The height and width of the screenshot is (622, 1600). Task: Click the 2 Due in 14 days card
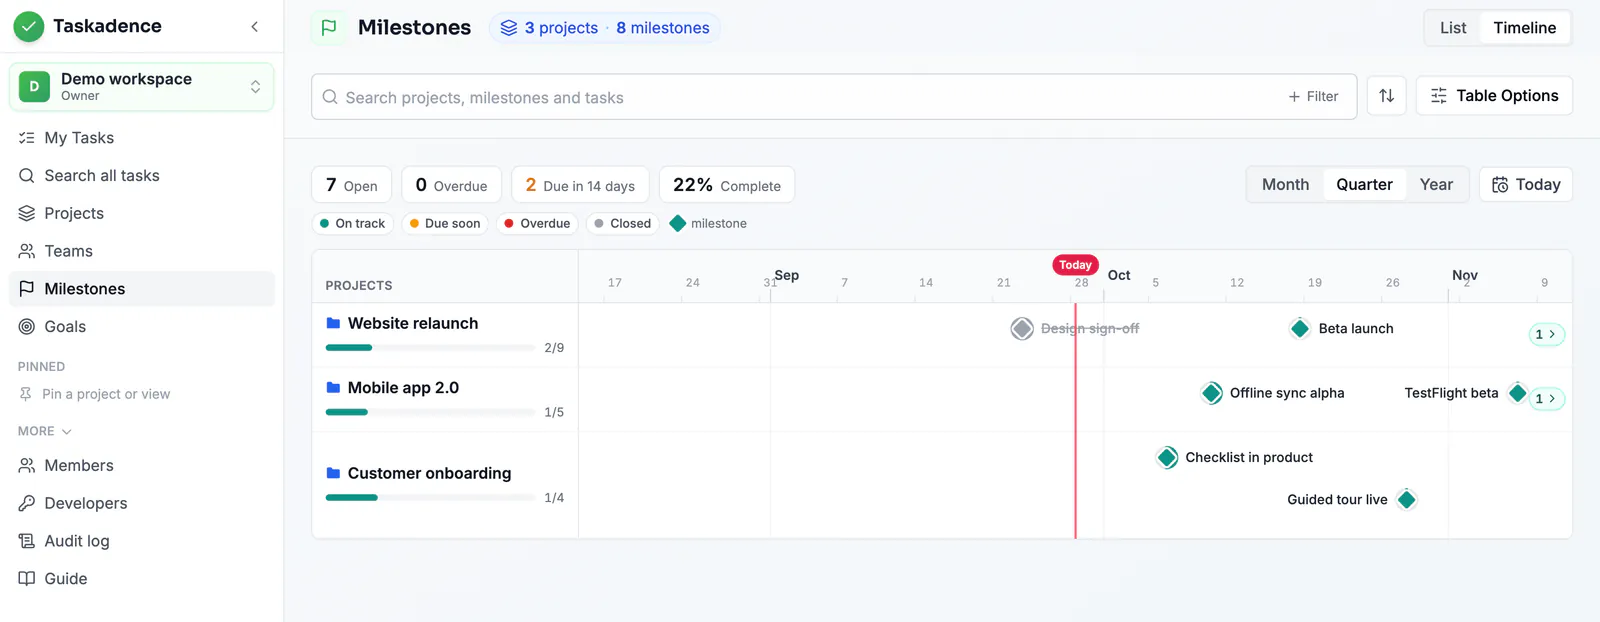(x=580, y=185)
